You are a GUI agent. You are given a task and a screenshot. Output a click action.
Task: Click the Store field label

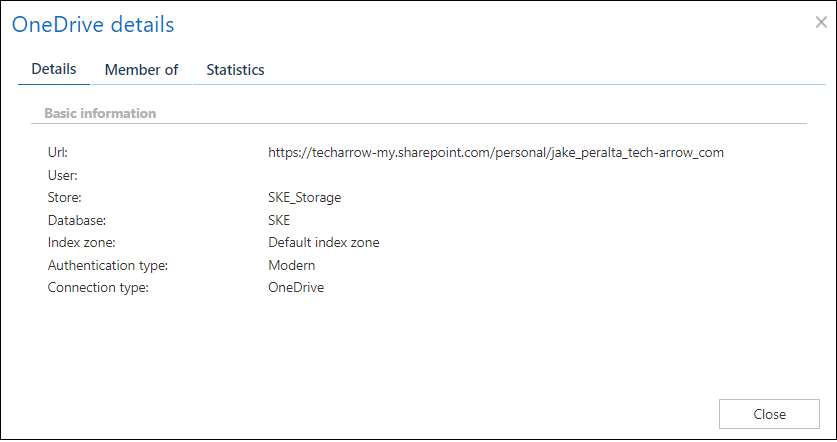(64, 198)
